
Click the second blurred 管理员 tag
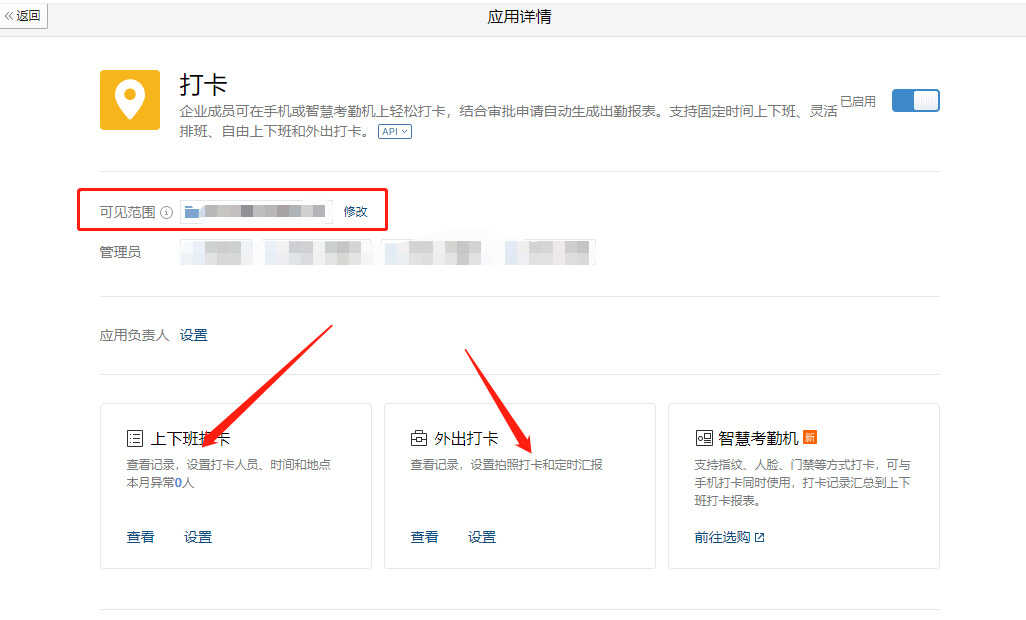click(x=318, y=252)
